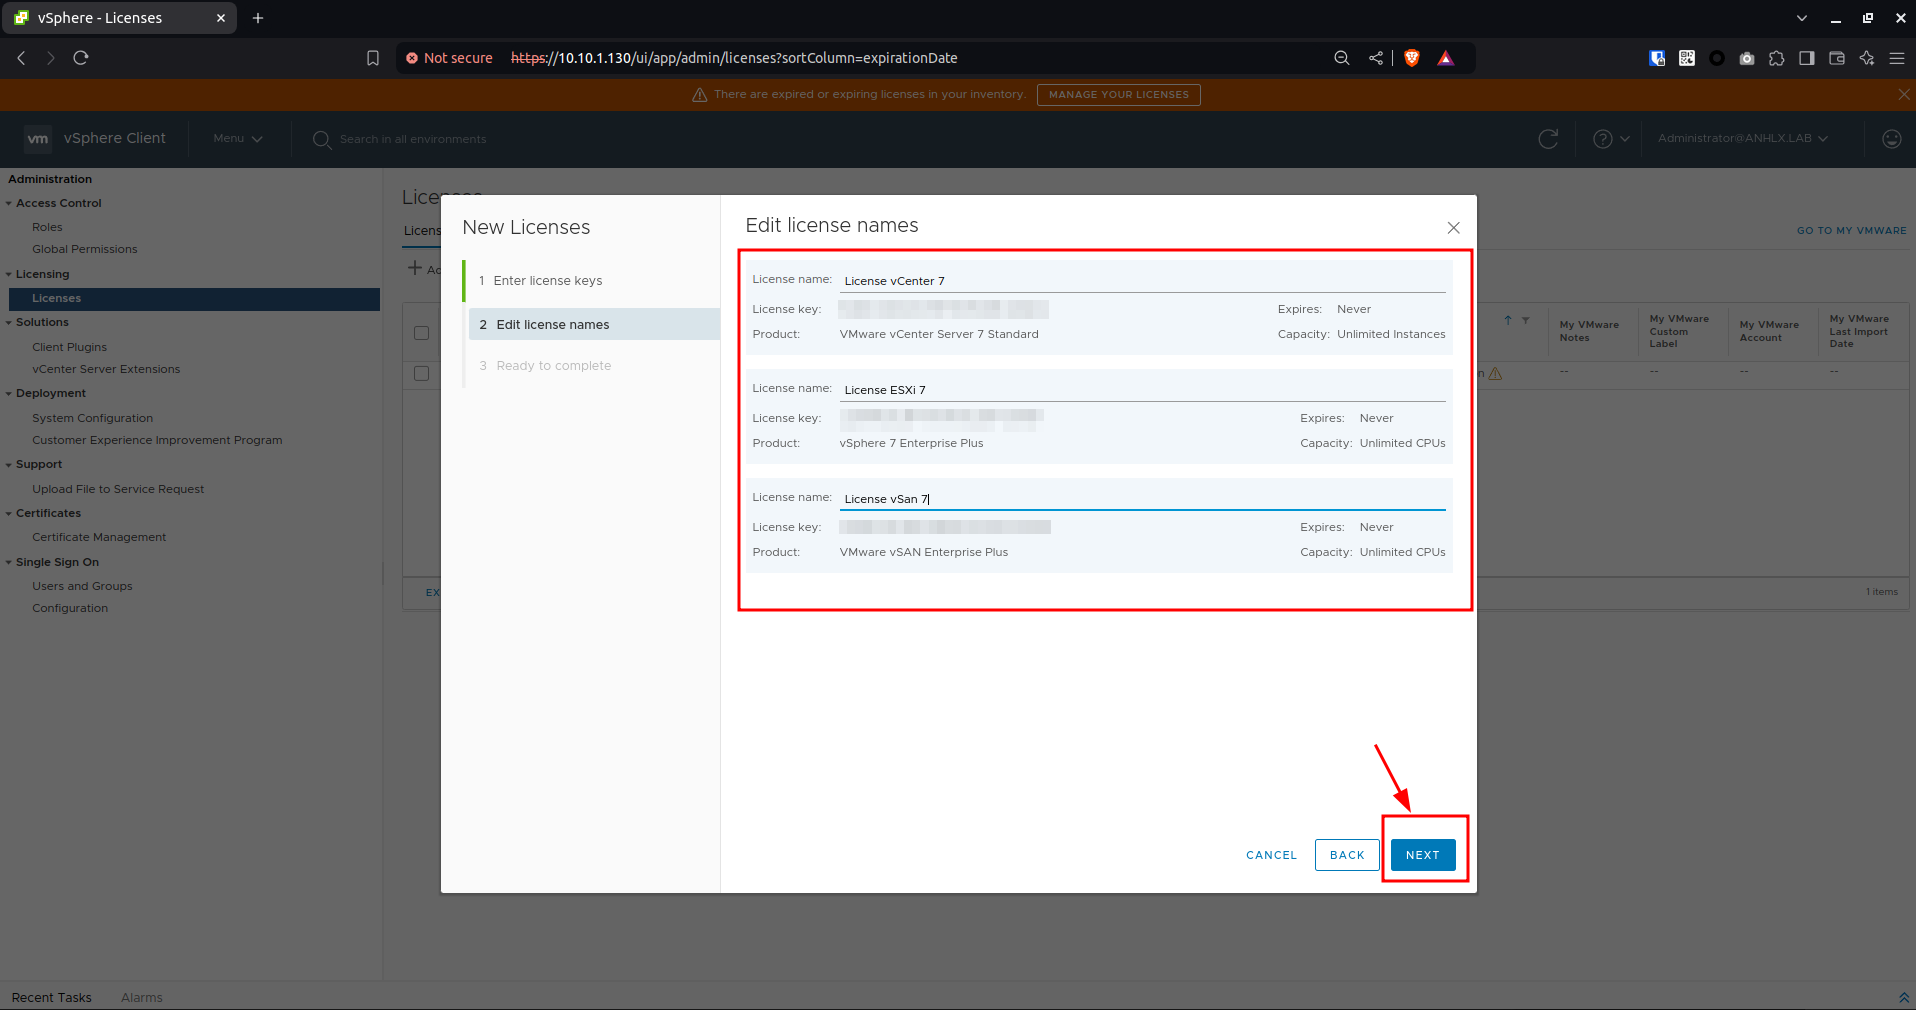
Task: Click the License vCenter 7 name field
Action: pyautogui.click(x=1140, y=281)
